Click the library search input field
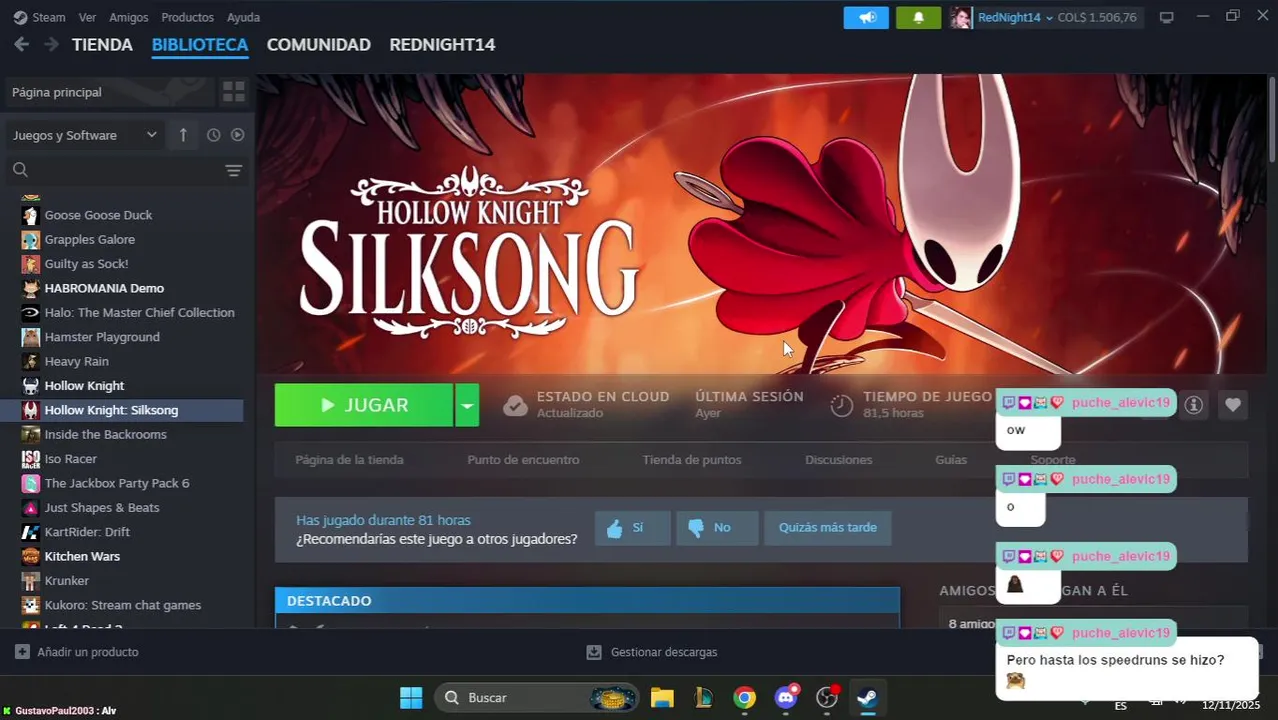This screenshot has height=720, width=1278. pos(125,171)
